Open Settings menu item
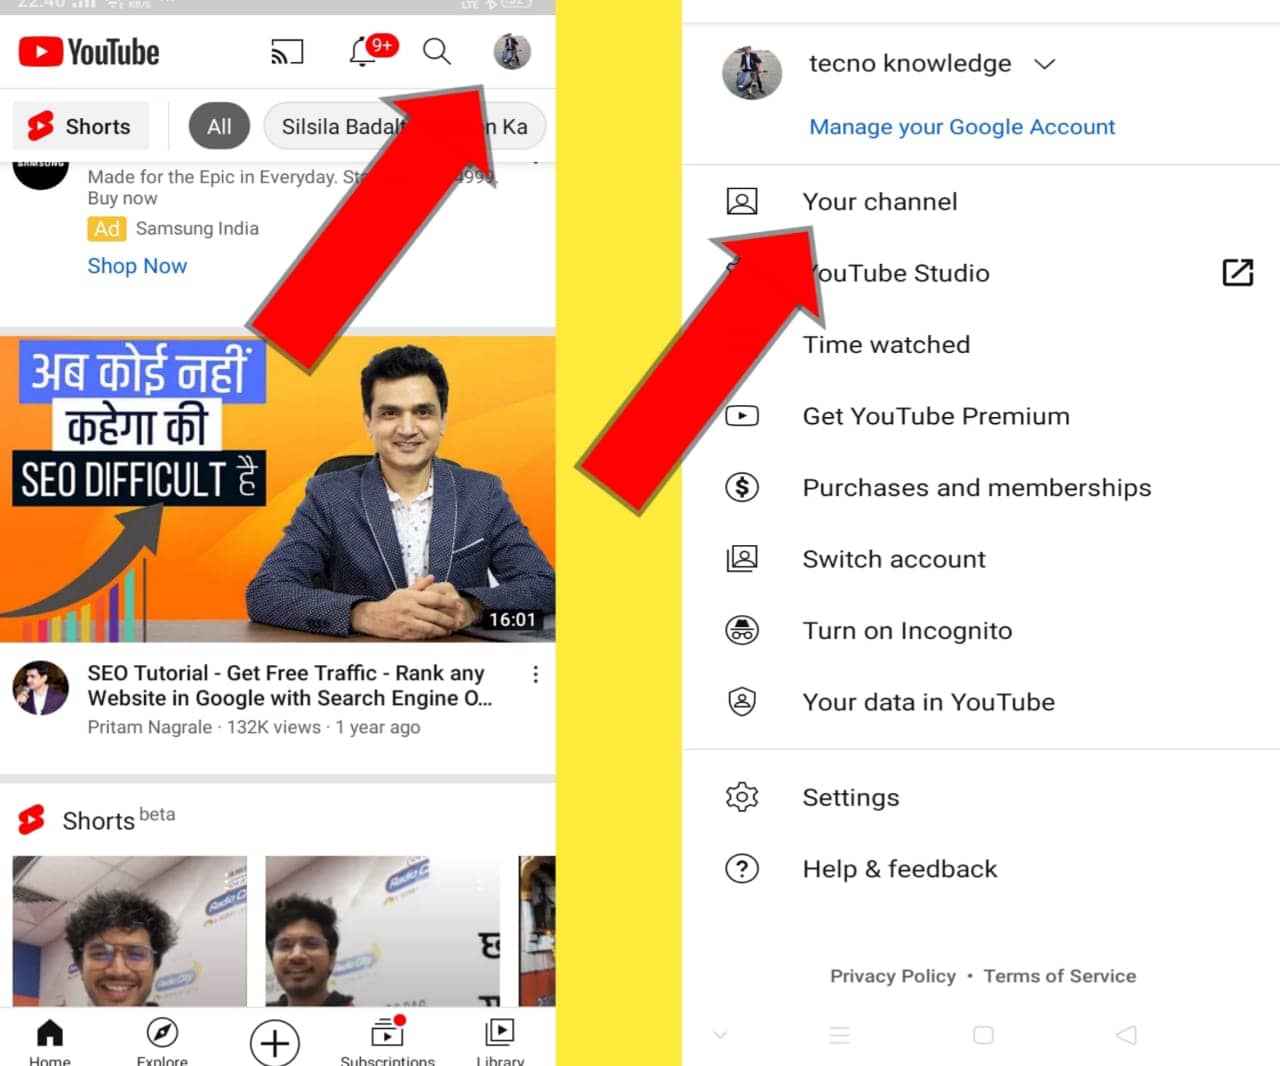The height and width of the screenshot is (1066, 1280). 981,798
